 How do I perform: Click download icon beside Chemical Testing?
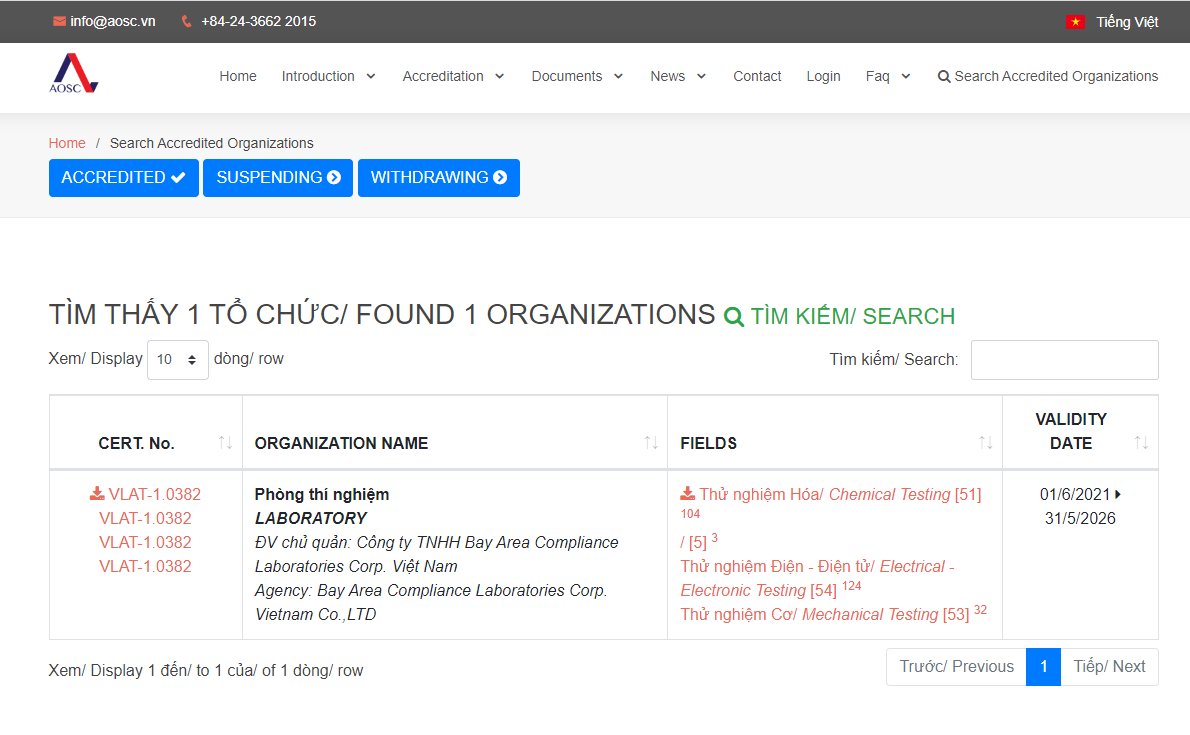coord(688,494)
